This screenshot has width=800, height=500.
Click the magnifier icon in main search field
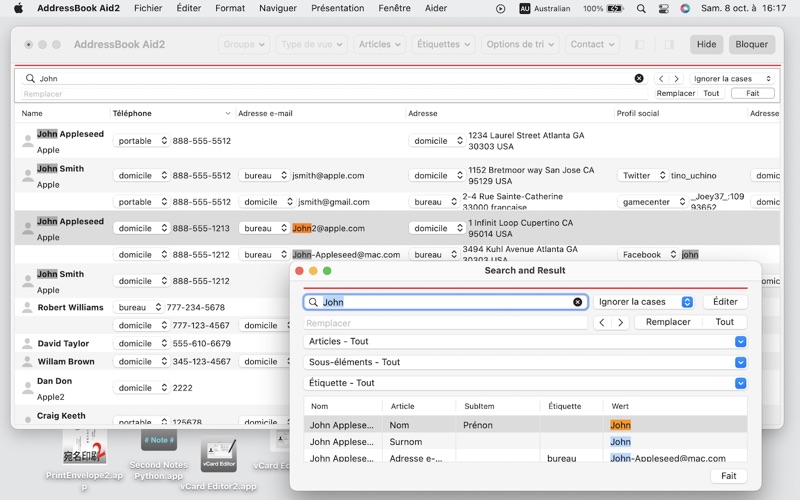(x=30, y=78)
